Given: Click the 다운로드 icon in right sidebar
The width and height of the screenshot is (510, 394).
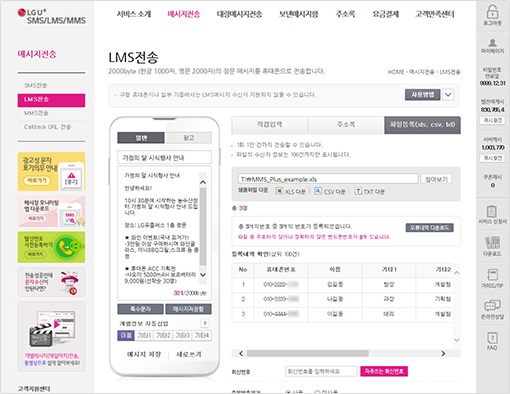Looking at the screenshot, I should pyautogui.click(x=492, y=243).
